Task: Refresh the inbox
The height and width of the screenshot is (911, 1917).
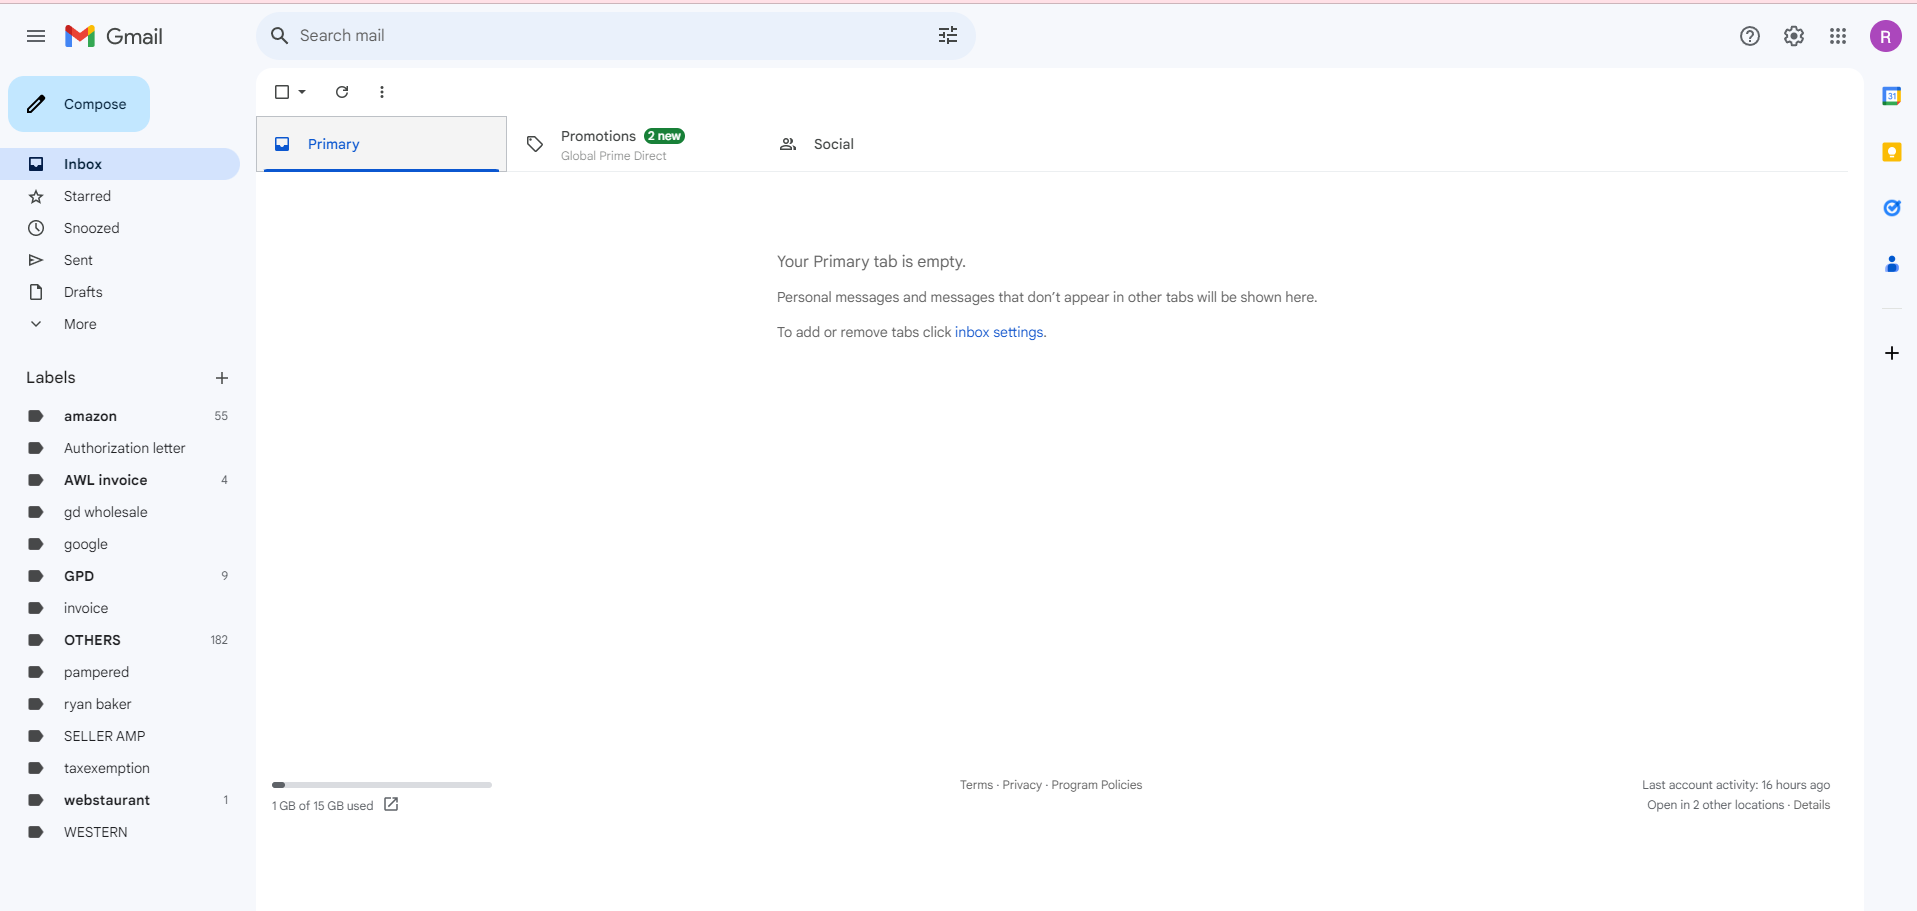Action: pyautogui.click(x=342, y=92)
